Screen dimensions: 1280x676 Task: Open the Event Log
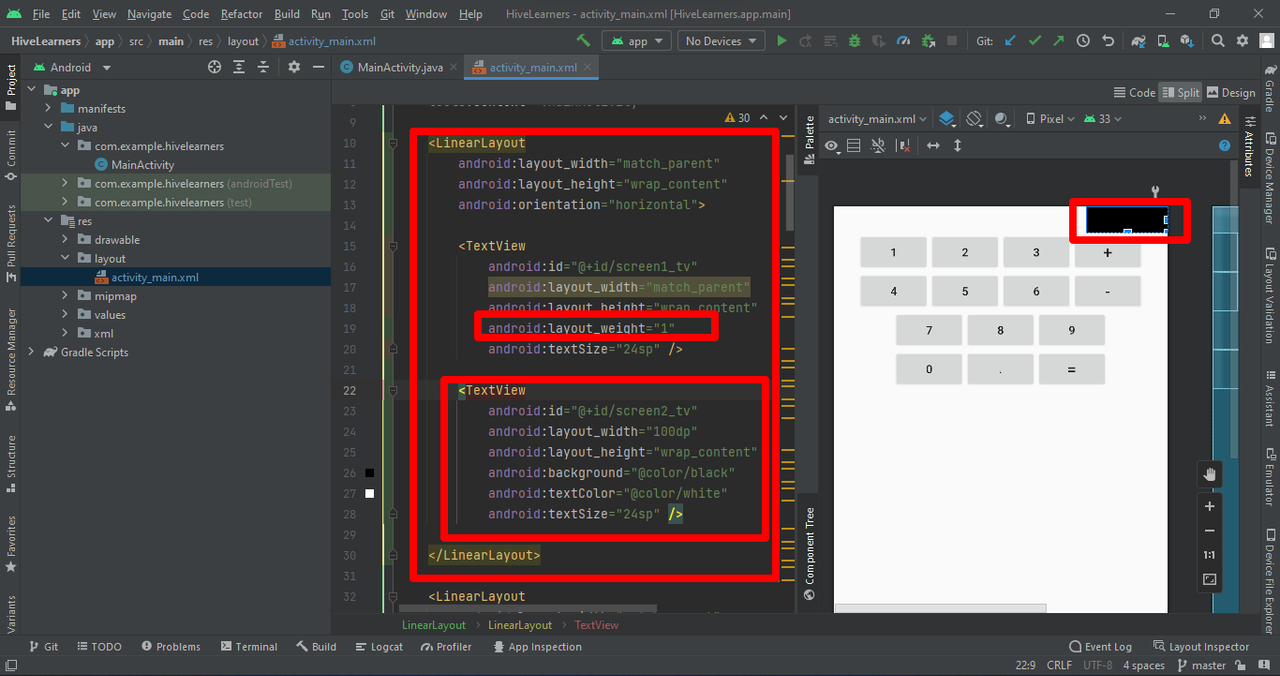pos(1100,647)
